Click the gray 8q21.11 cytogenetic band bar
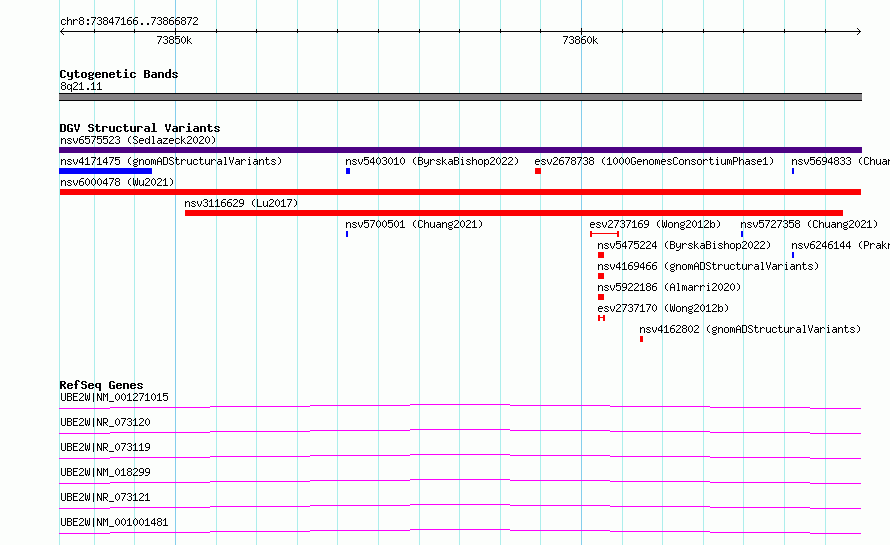890x545 pixels. (x=460, y=97)
